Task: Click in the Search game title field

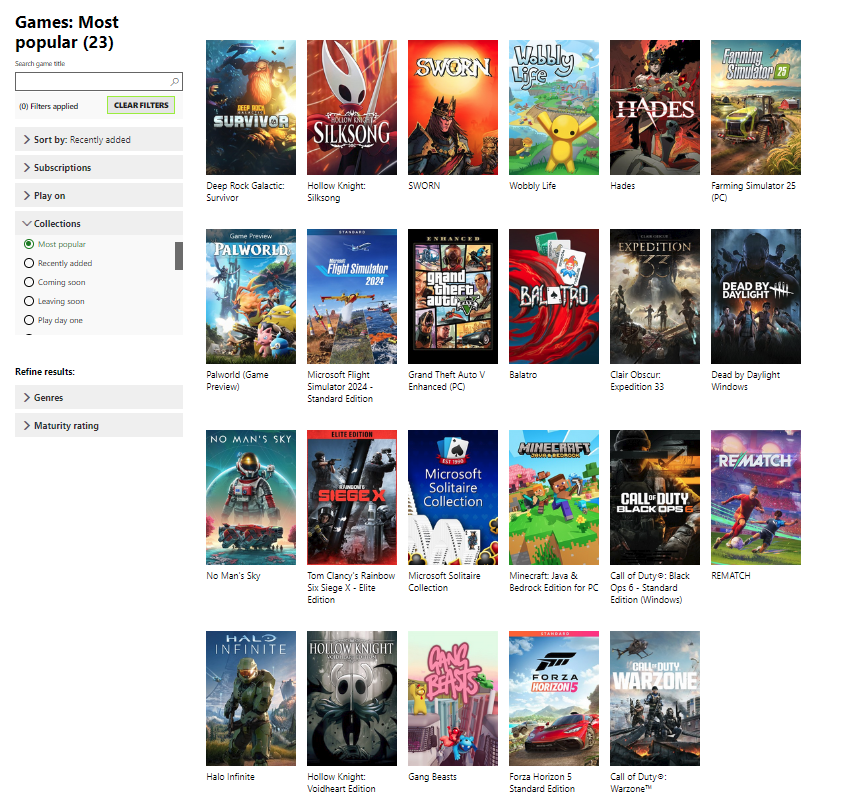Action: (99, 81)
